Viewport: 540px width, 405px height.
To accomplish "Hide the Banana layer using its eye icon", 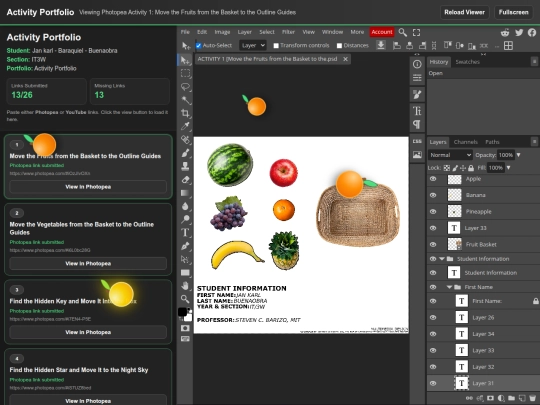I will coord(433,195).
